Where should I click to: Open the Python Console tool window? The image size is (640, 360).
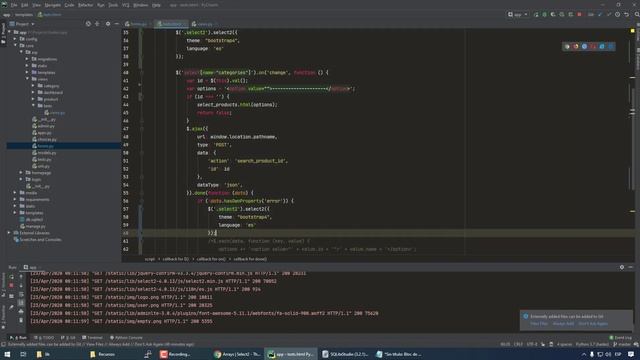click(126, 338)
